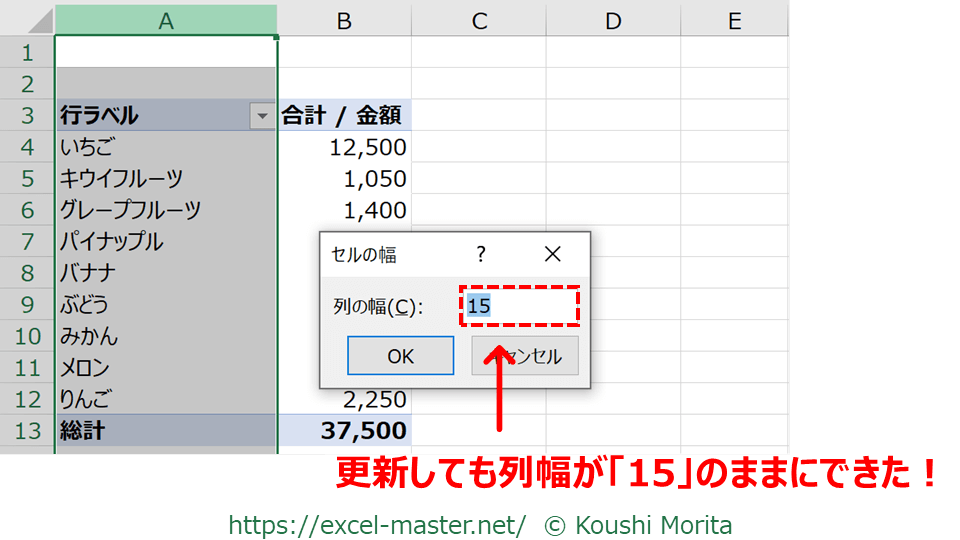The width and height of the screenshot is (960, 540).
Task: Select column D header
Action: click(613, 20)
